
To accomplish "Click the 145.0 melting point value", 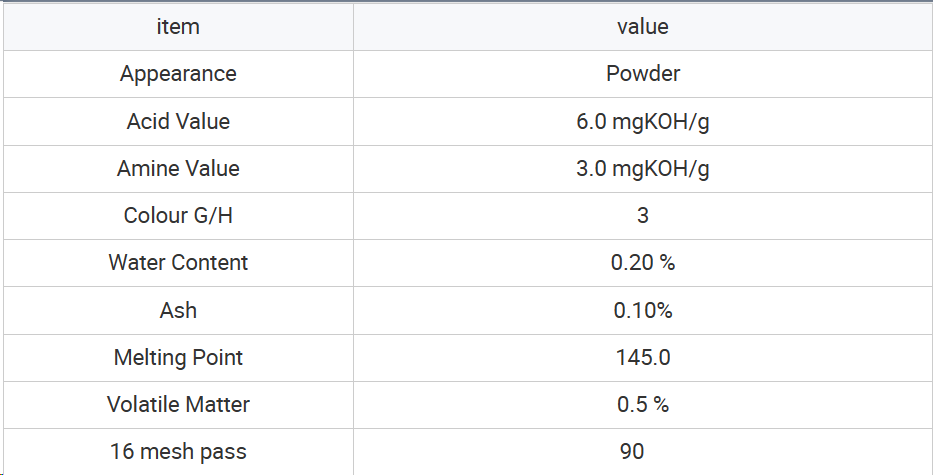I will [643, 358].
